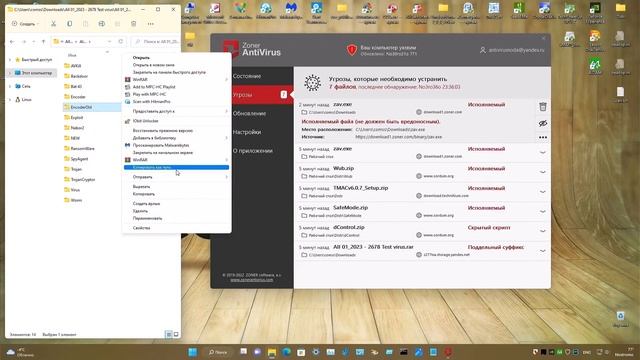640x360 pixels.
Task: Click the user account icon in Zoner header
Action: 482,50
